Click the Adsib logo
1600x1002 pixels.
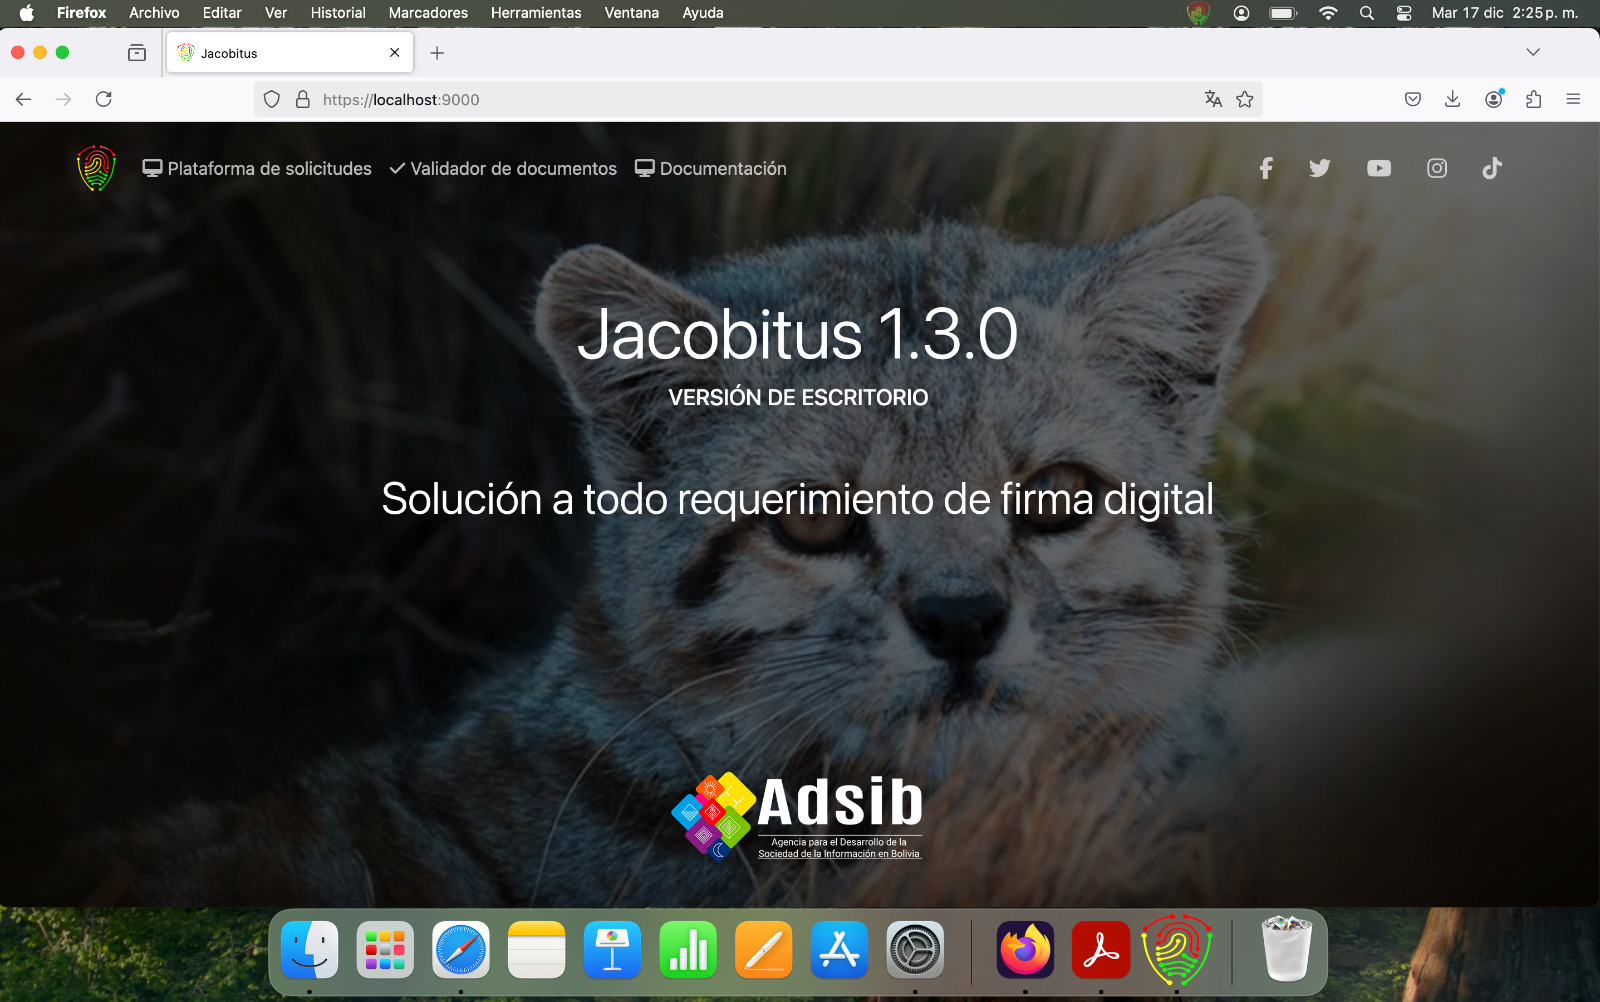point(797,817)
